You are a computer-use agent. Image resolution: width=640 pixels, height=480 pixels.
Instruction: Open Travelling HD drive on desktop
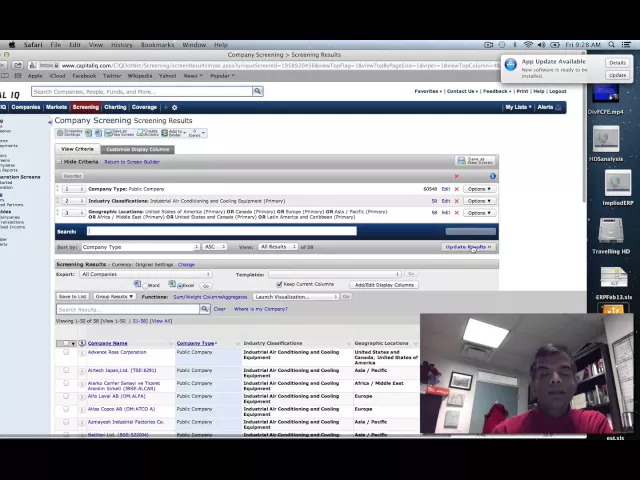point(611,236)
